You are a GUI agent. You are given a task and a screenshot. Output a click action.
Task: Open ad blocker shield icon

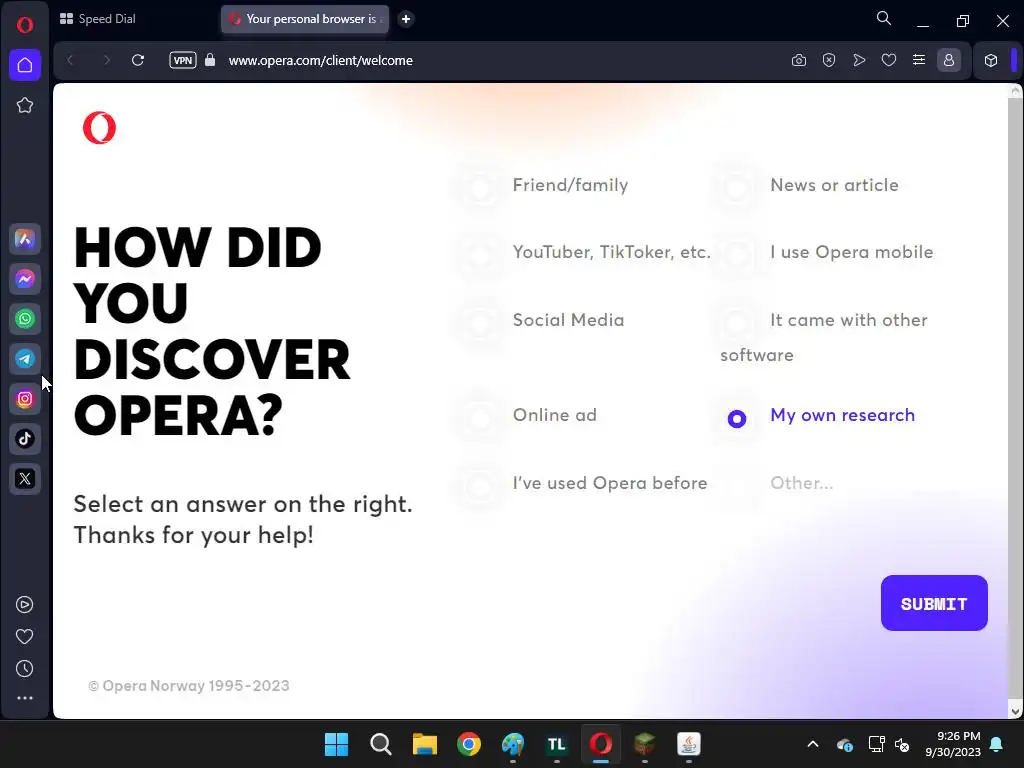click(x=829, y=60)
